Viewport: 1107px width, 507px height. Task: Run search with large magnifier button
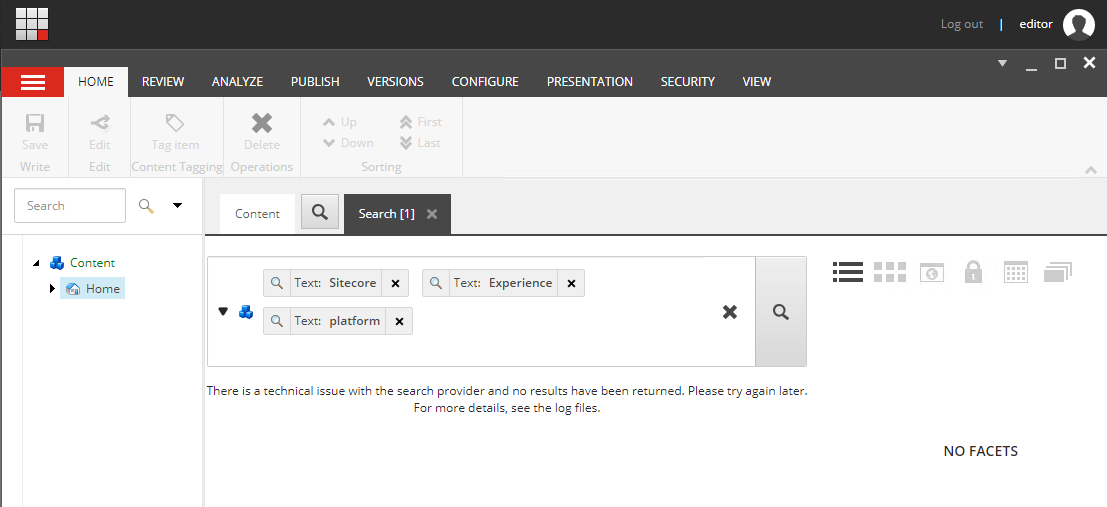tap(780, 312)
